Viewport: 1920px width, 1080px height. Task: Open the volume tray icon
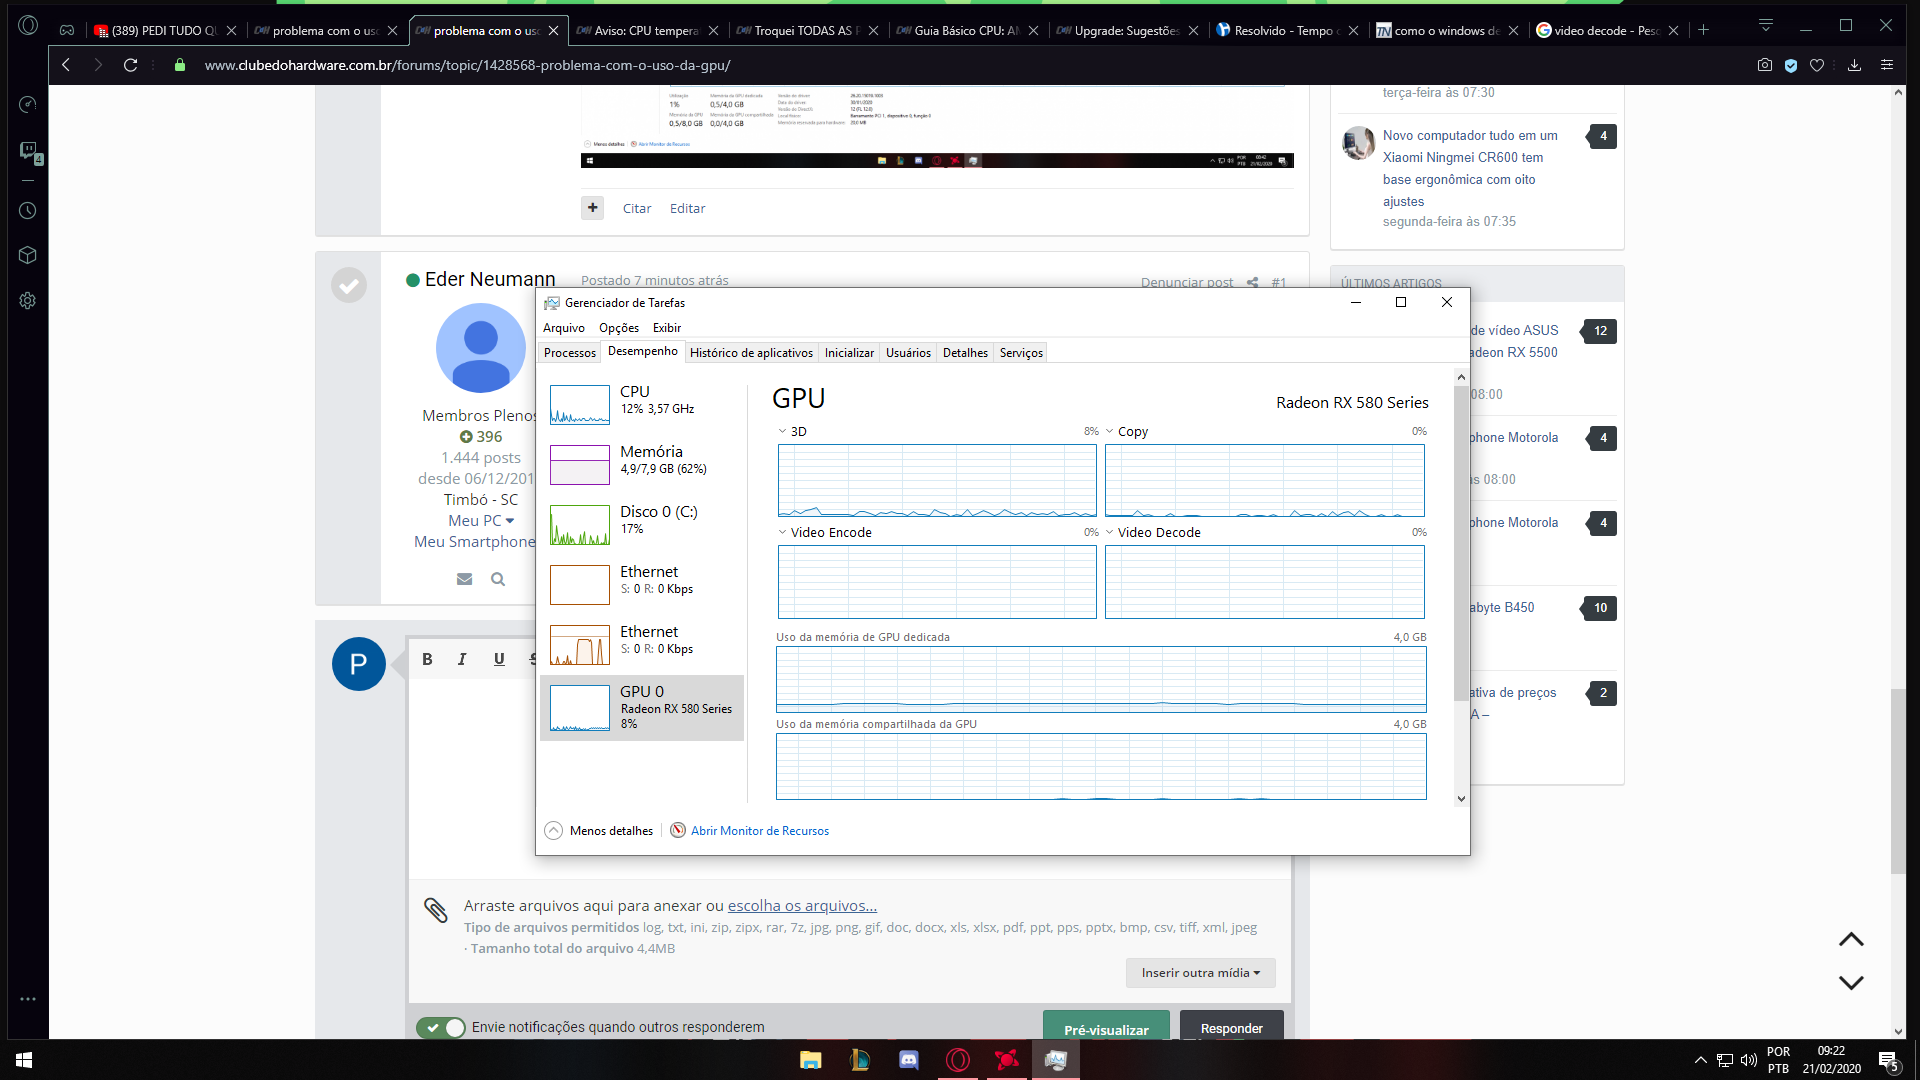[1749, 1060]
